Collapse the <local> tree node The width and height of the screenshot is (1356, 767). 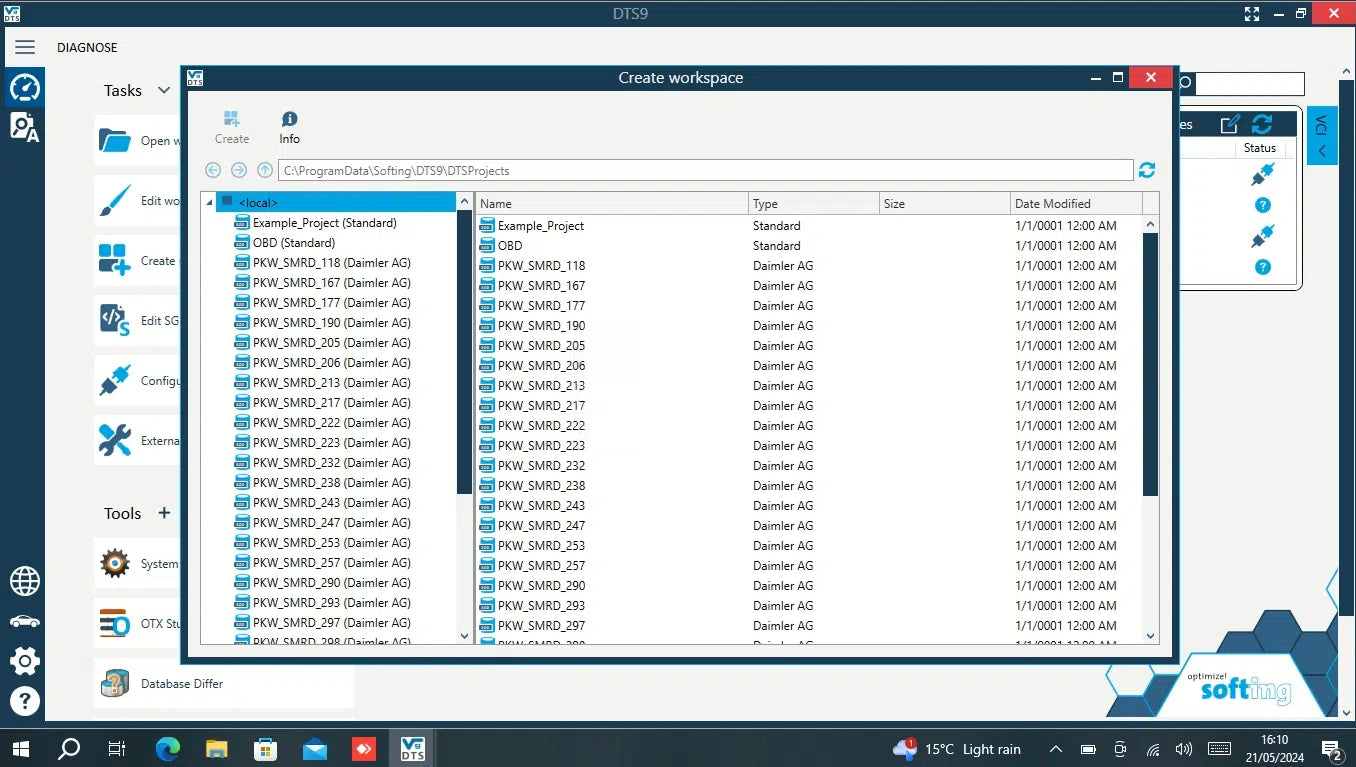pyautogui.click(x=209, y=203)
